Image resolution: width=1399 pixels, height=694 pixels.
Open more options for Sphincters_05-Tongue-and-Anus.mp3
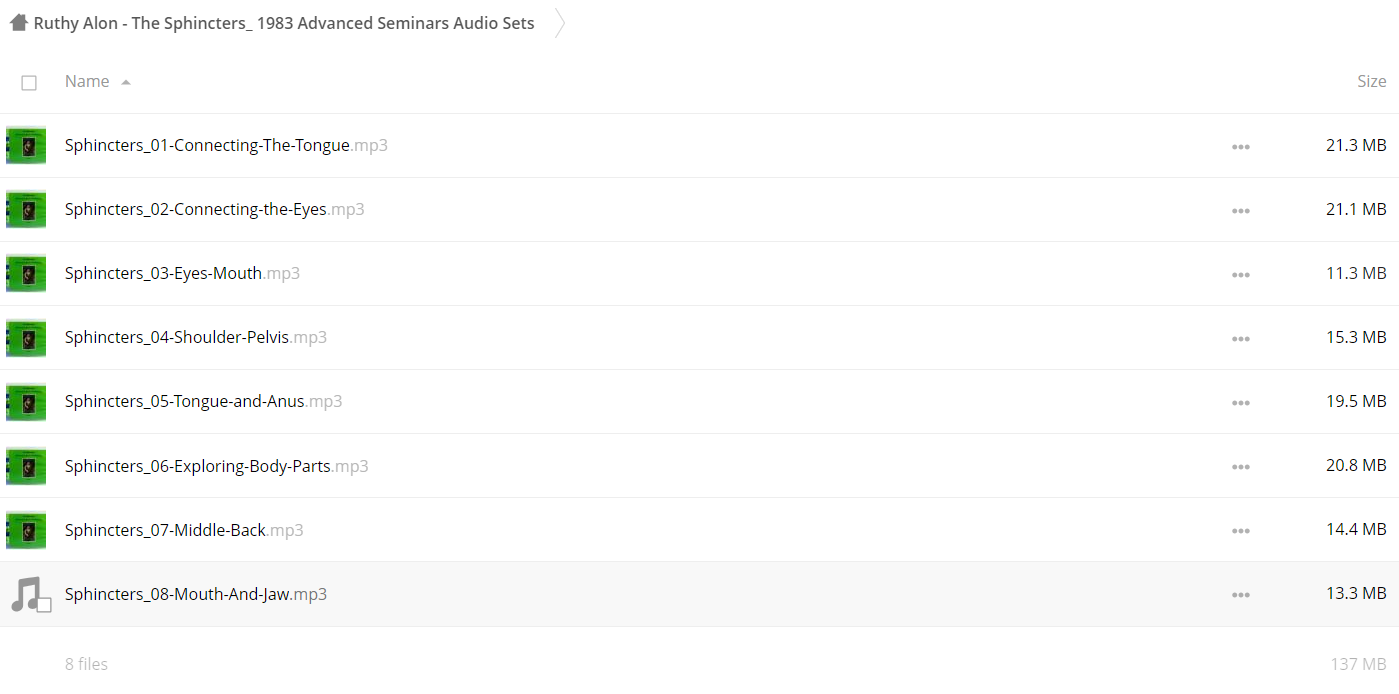point(1241,403)
